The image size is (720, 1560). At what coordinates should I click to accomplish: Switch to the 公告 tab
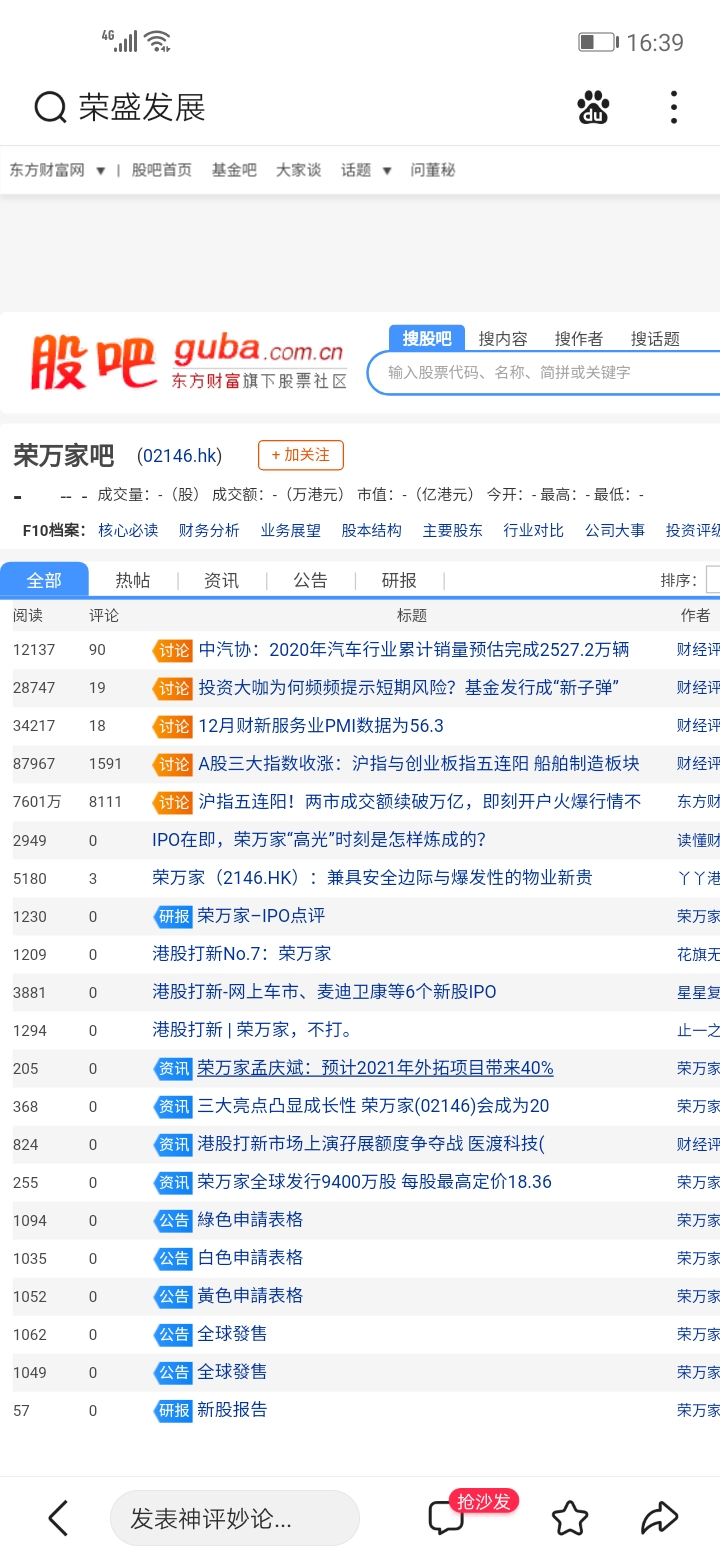point(310,580)
